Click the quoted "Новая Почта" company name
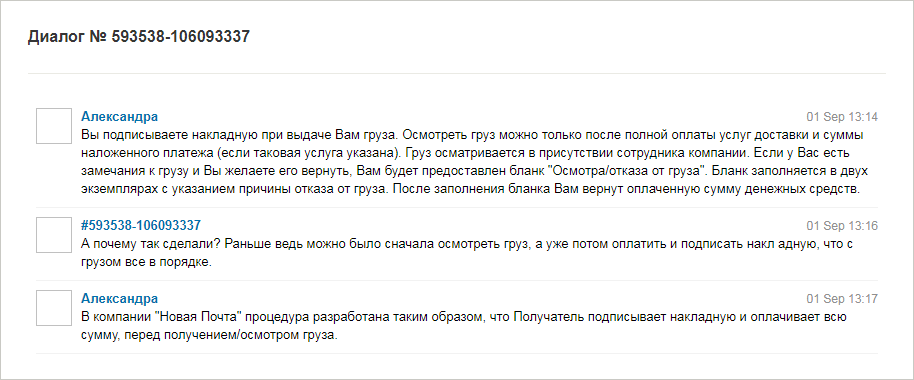The width and height of the screenshot is (914, 380). [196, 318]
